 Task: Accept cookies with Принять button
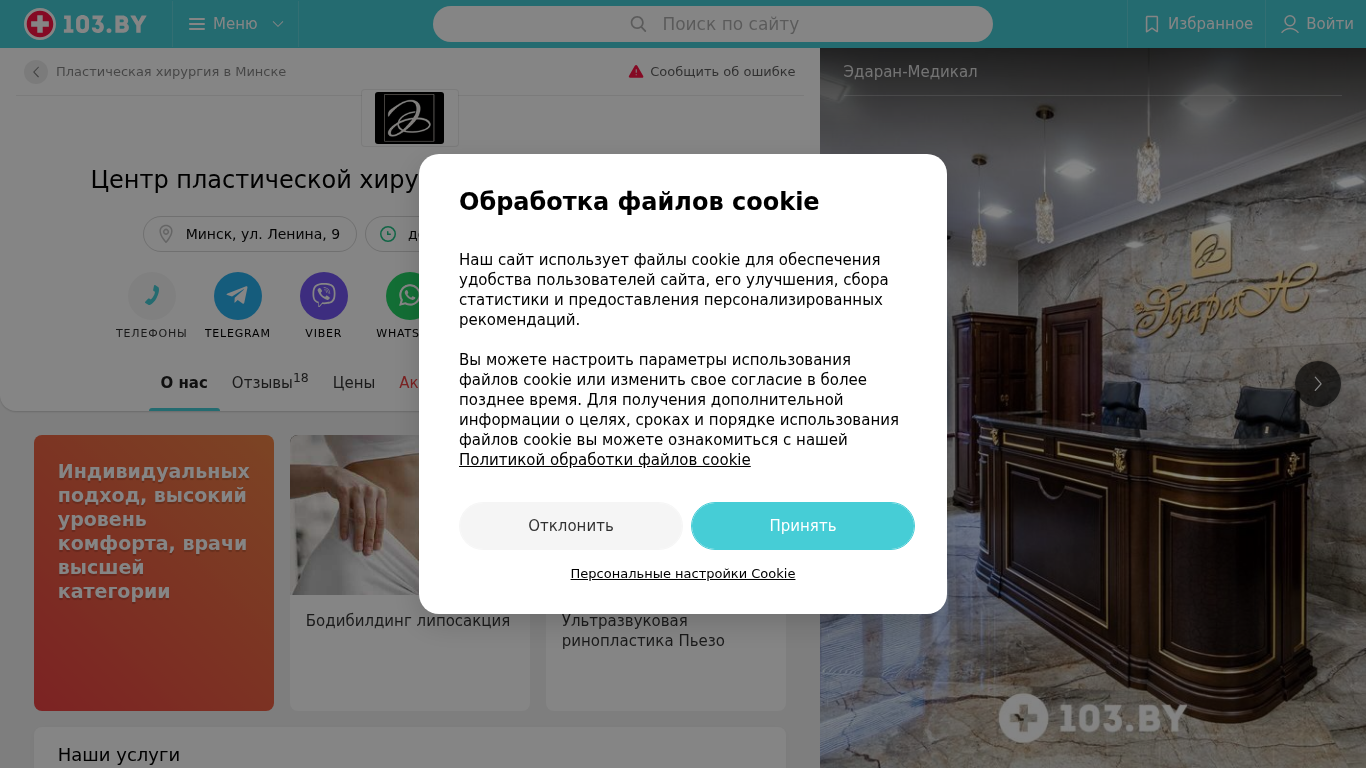(x=803, y=526)
